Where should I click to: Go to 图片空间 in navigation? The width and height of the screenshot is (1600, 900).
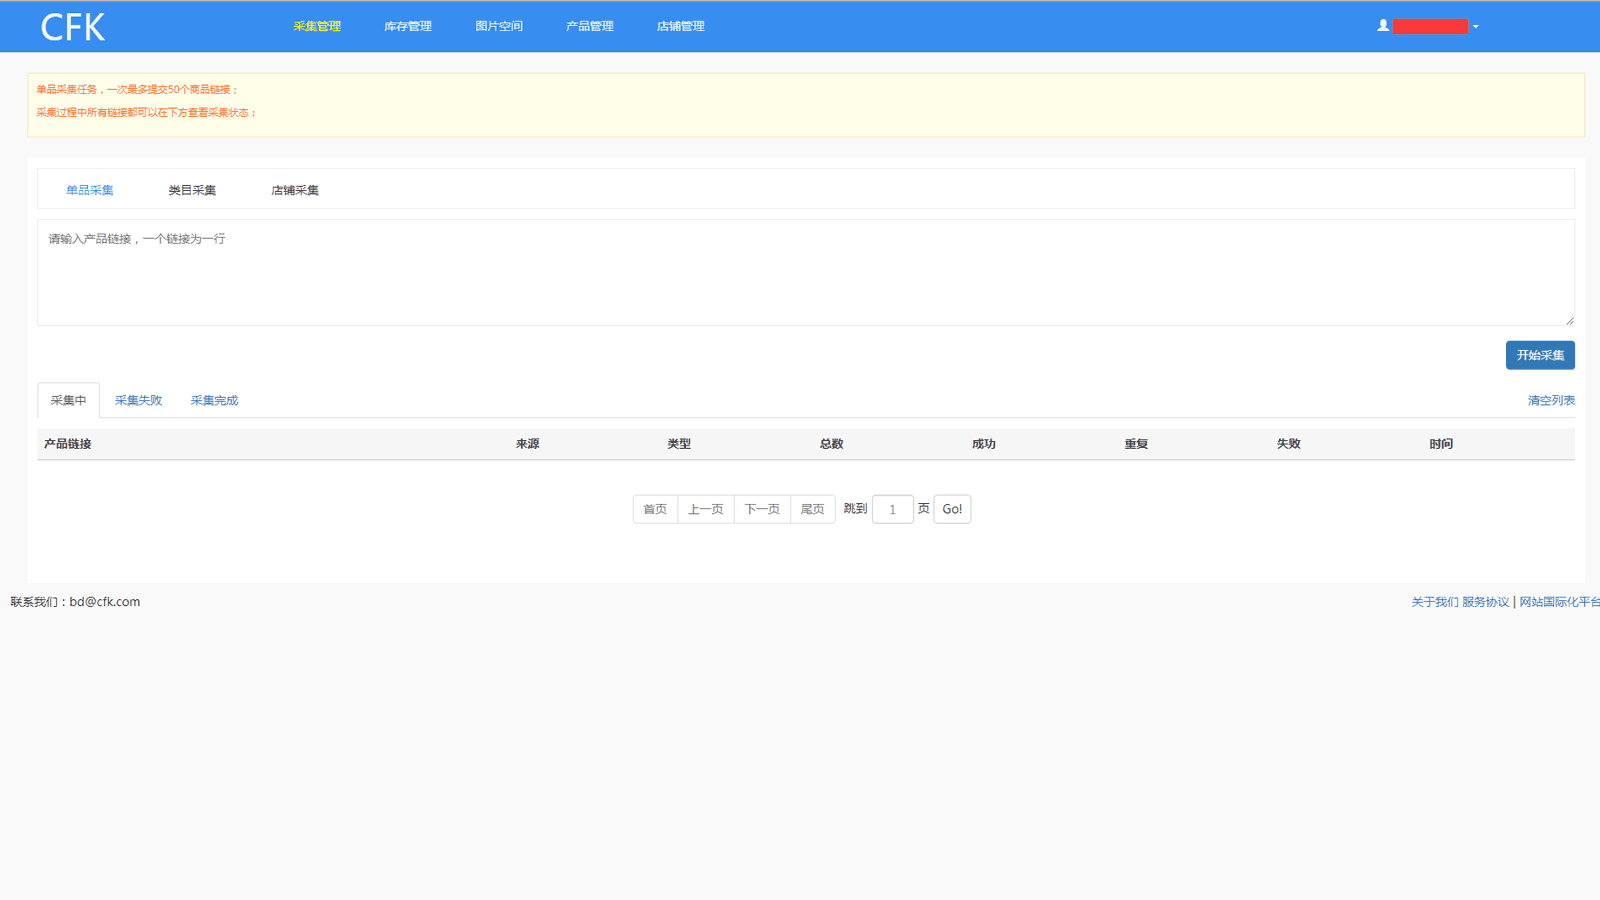498,27
